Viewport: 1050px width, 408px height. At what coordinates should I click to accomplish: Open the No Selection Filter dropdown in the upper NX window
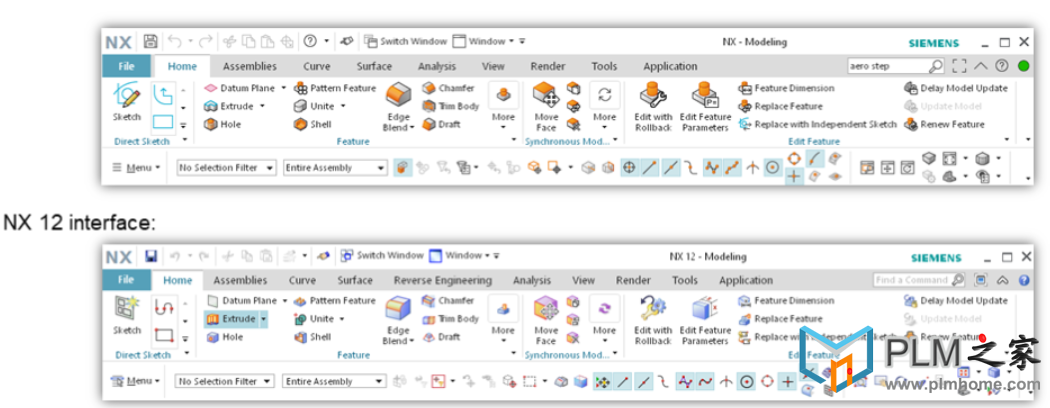point(226,167)
